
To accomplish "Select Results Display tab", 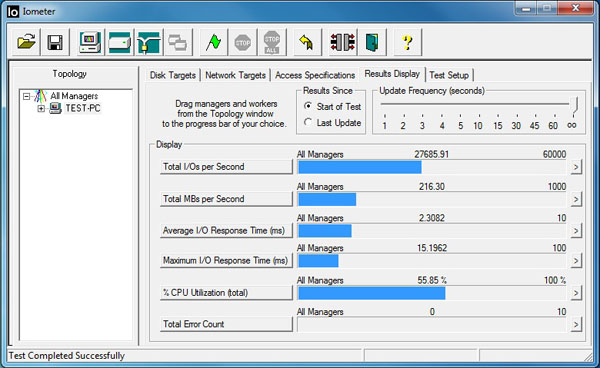I will [392, 74].
